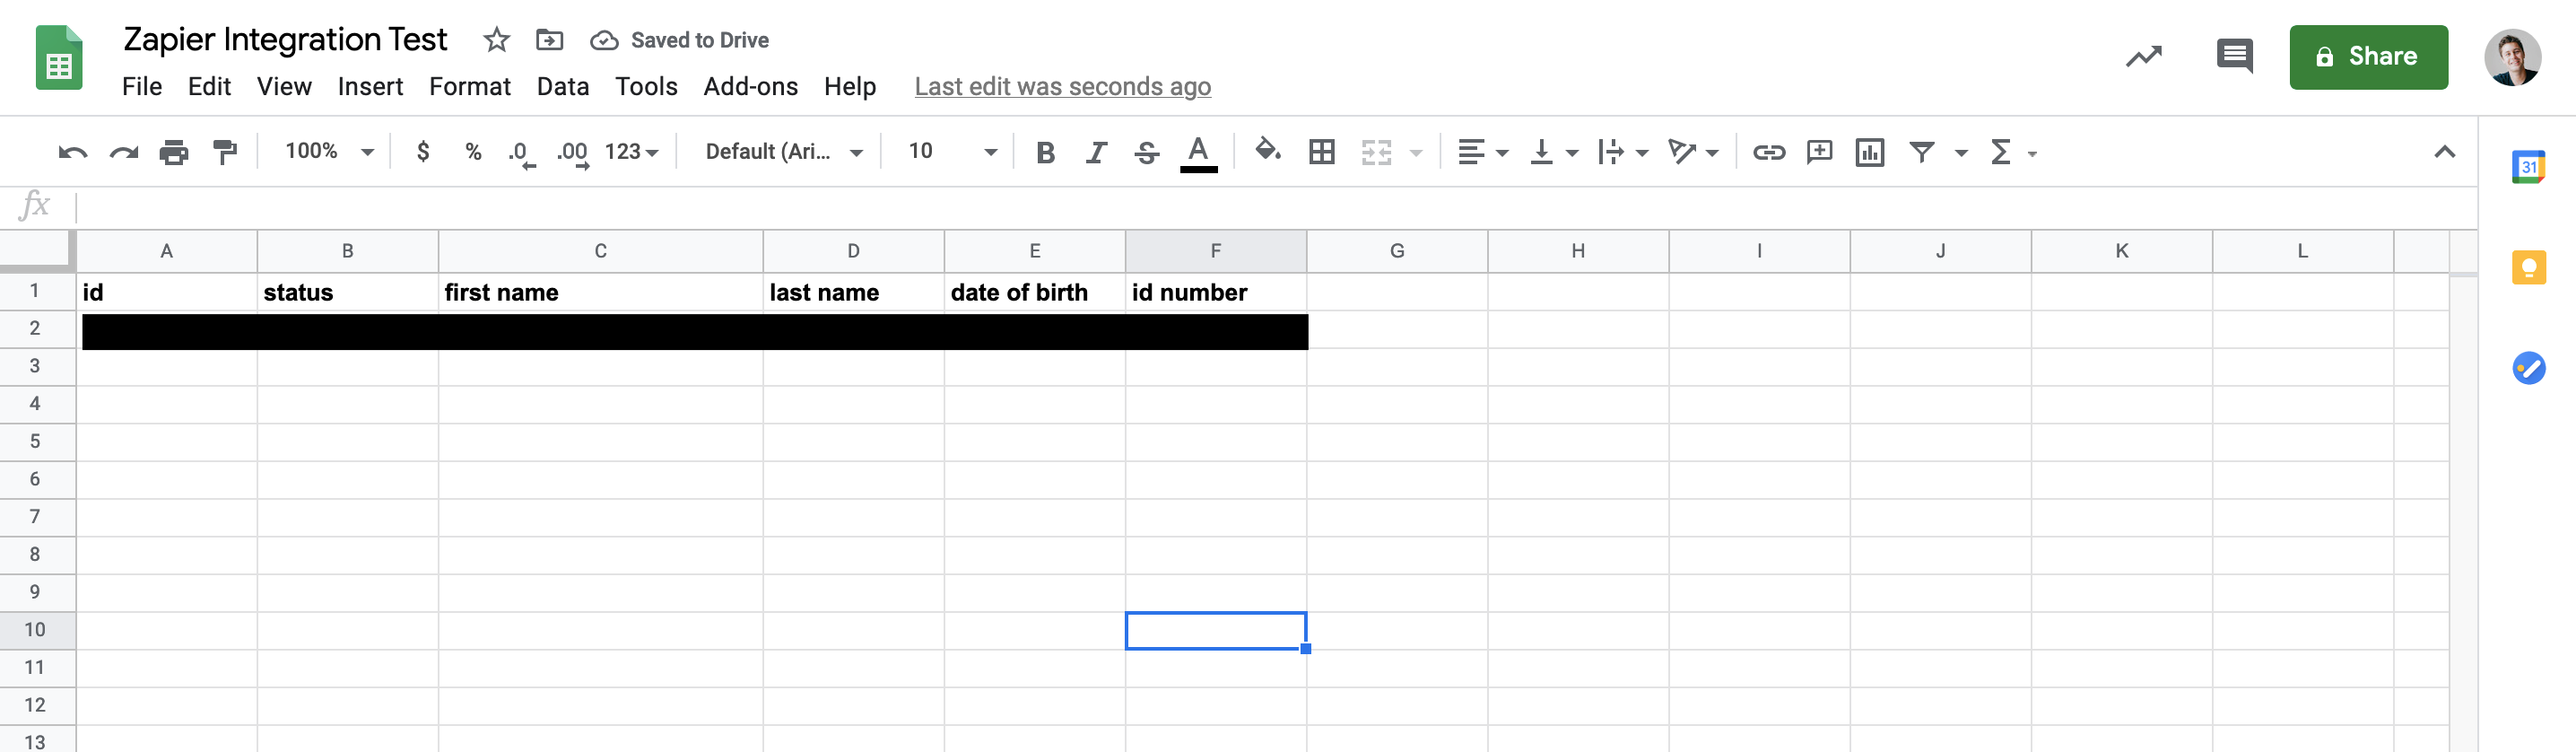Open the Insert menu
The width and height of the screenshot is (2576, 752).
coord(370,87)
